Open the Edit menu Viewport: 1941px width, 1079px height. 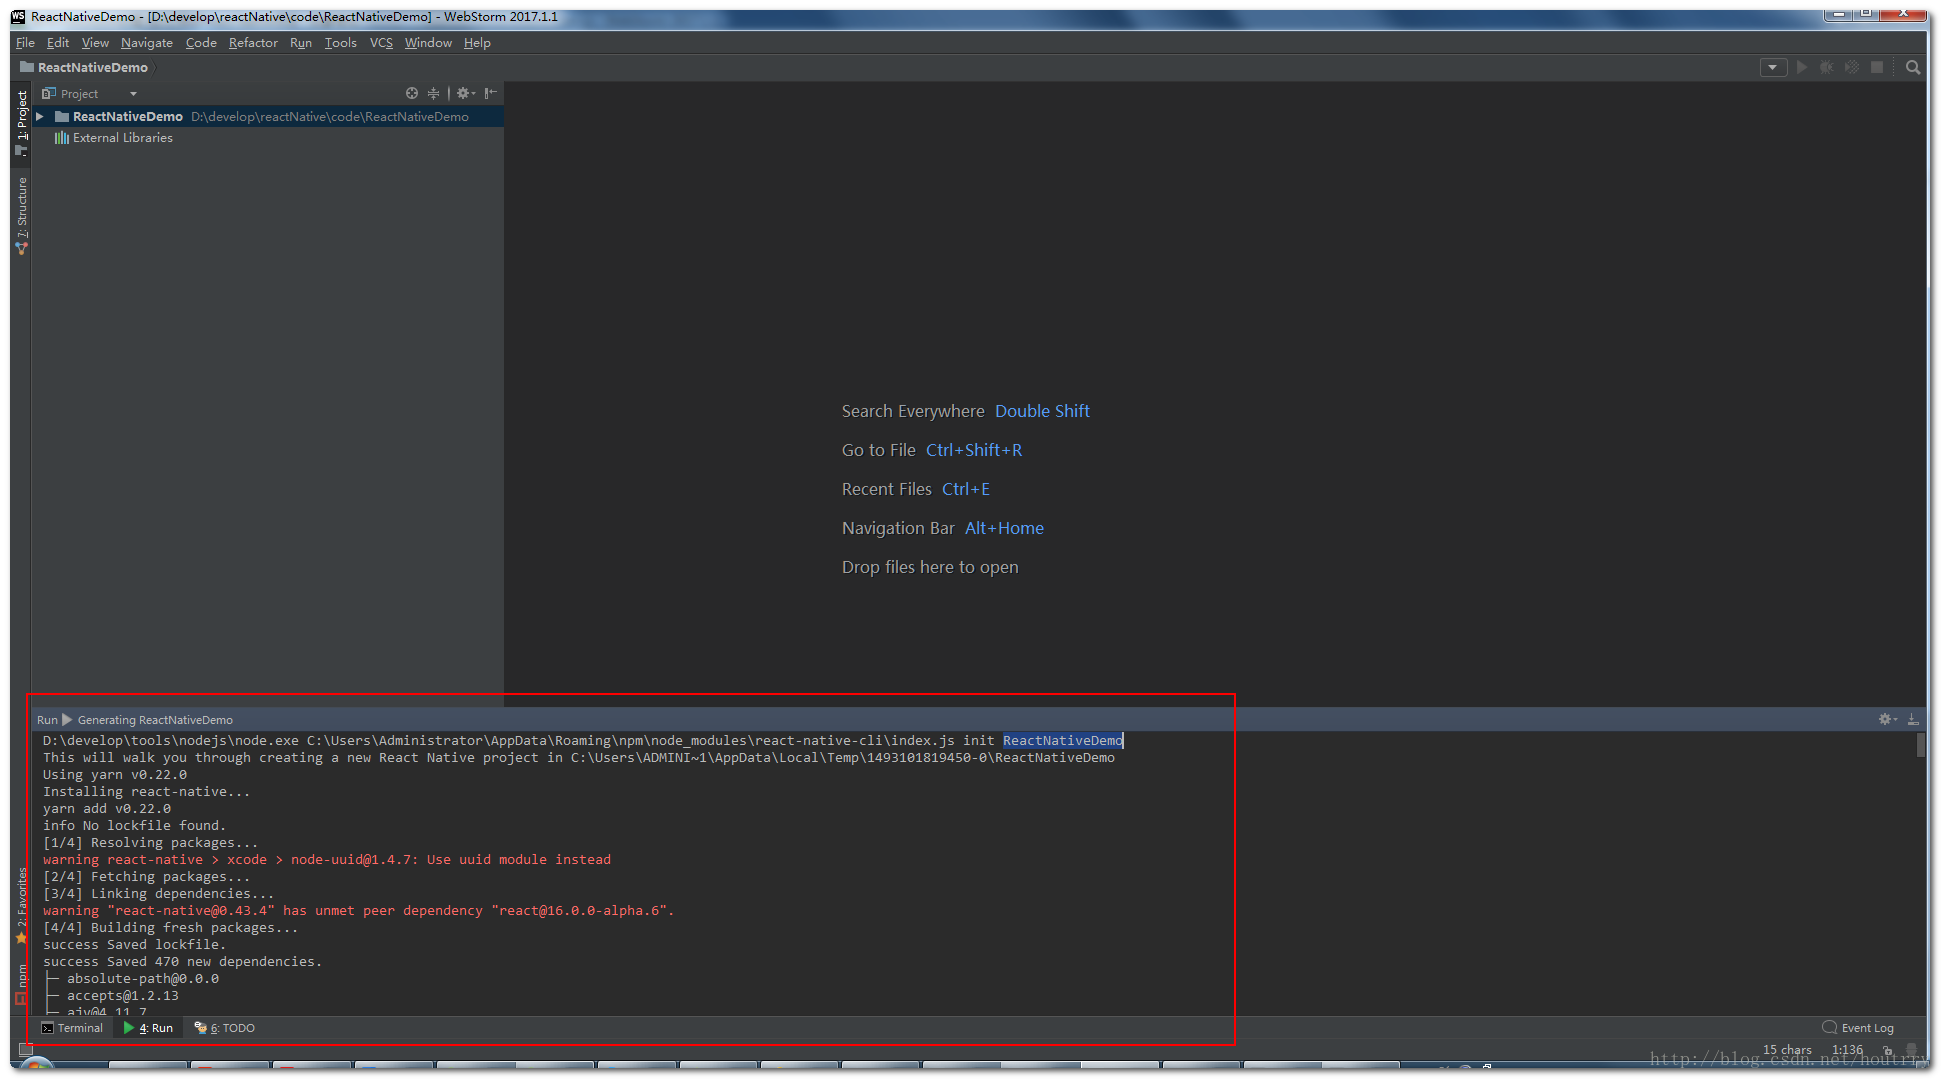pyautogui.click(x=58, y=43)
